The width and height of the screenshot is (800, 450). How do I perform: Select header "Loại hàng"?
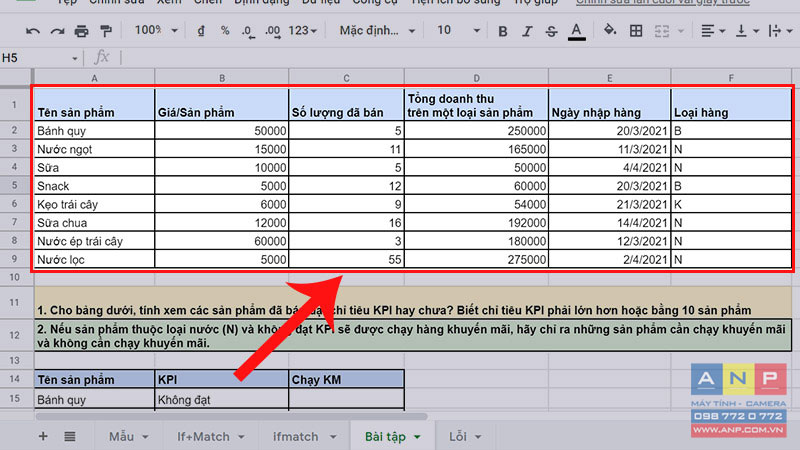point(731,105)
